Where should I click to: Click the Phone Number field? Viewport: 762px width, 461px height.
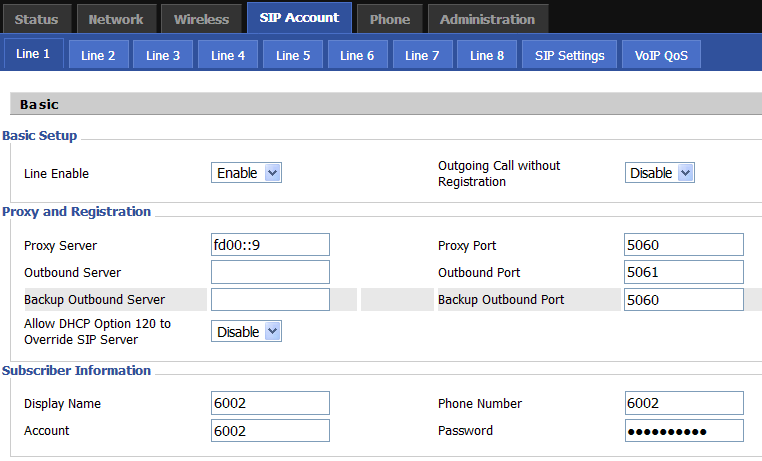tap(683, 403)
